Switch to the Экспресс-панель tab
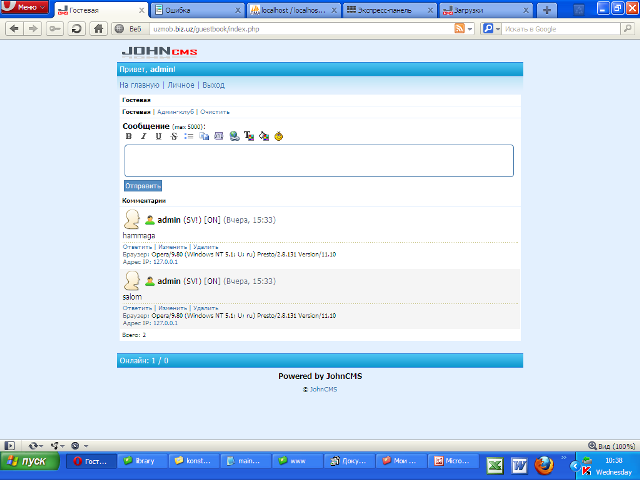 (x=390, y=10)
